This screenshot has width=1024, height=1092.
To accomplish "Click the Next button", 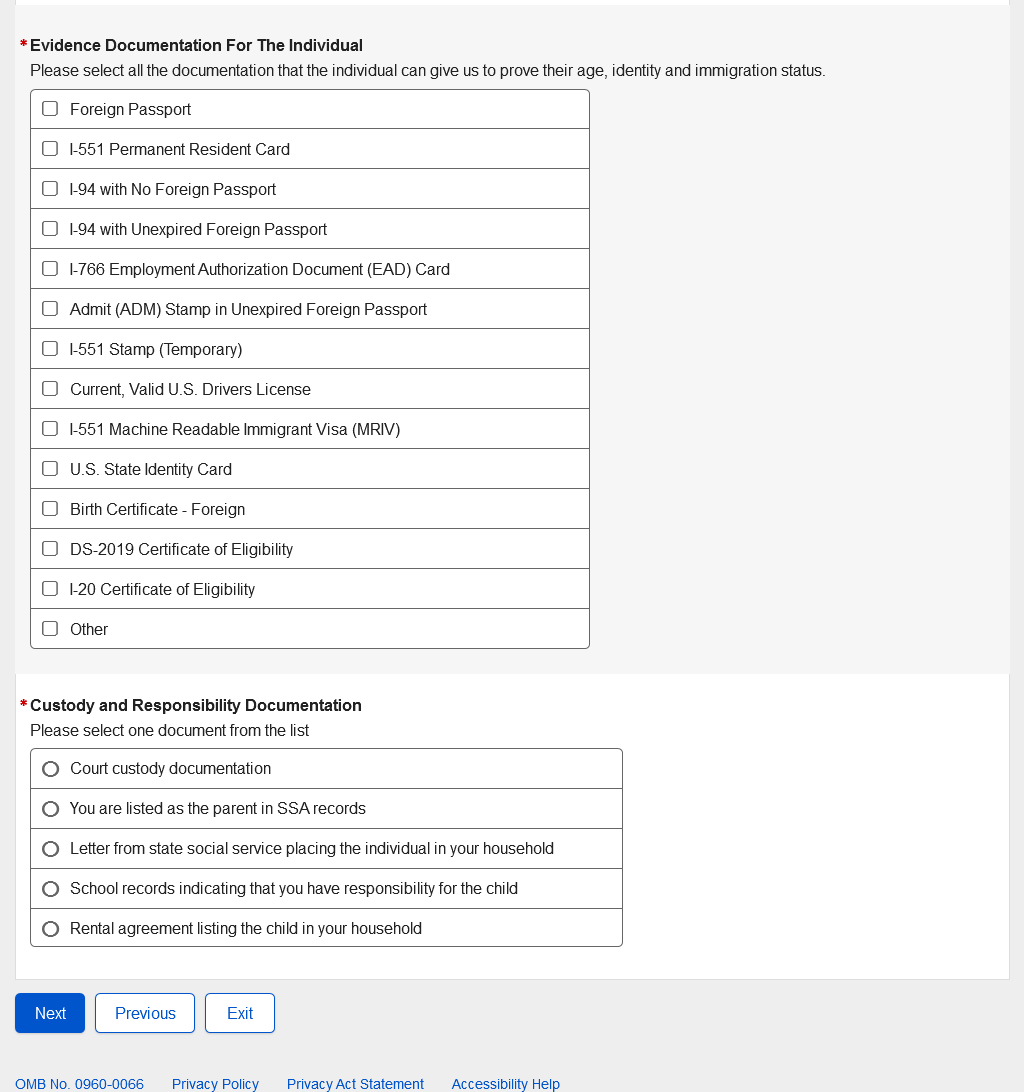I will (50, 1013).
